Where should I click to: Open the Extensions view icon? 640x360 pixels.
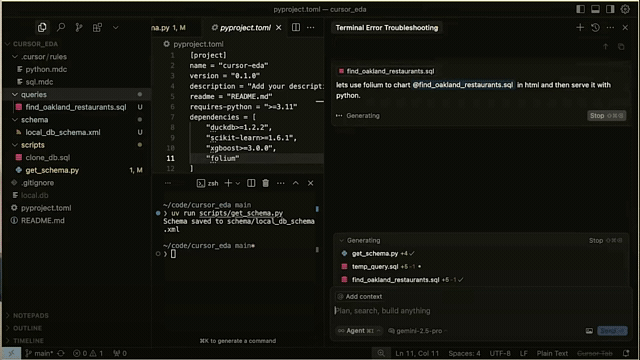pos(97,27)
